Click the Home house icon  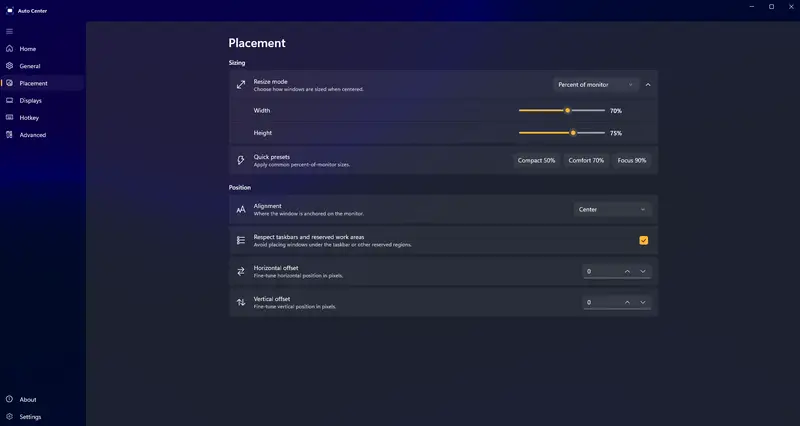tap(9, 48)
